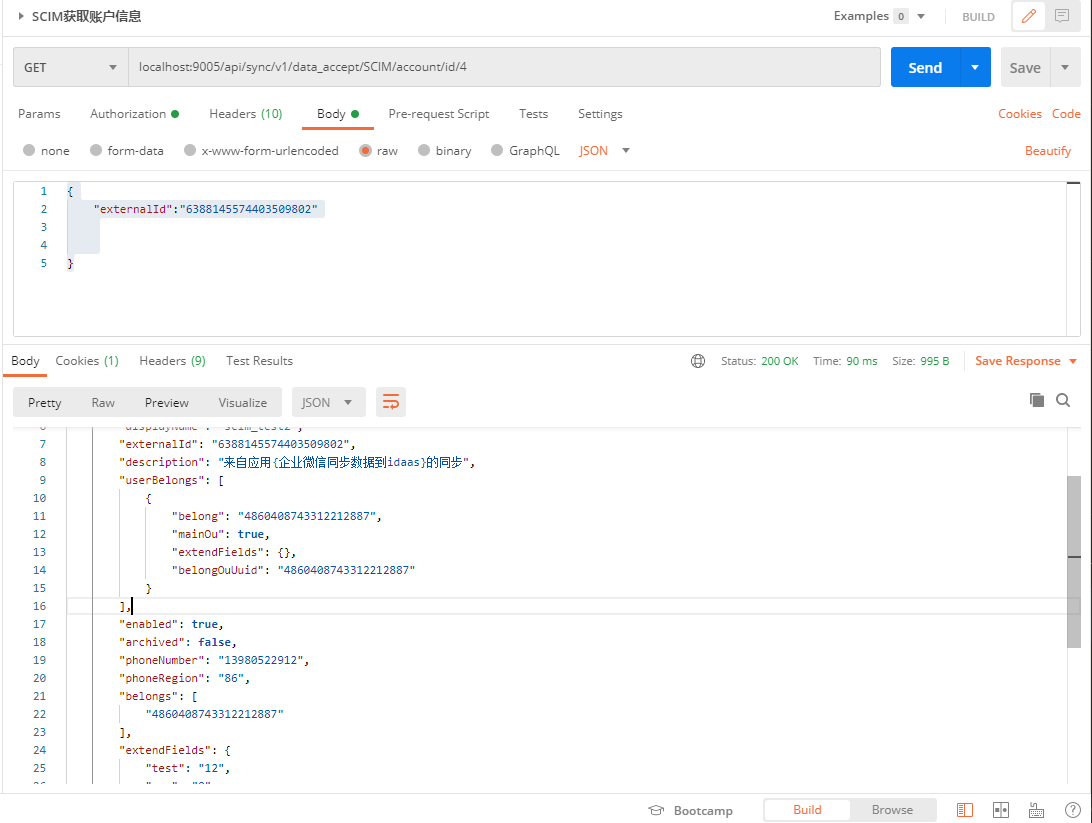Image resolution: width=1092 pixels, height=823 pixels.
Task: Select the form-data radio option
Action: (x=96, y=151)
